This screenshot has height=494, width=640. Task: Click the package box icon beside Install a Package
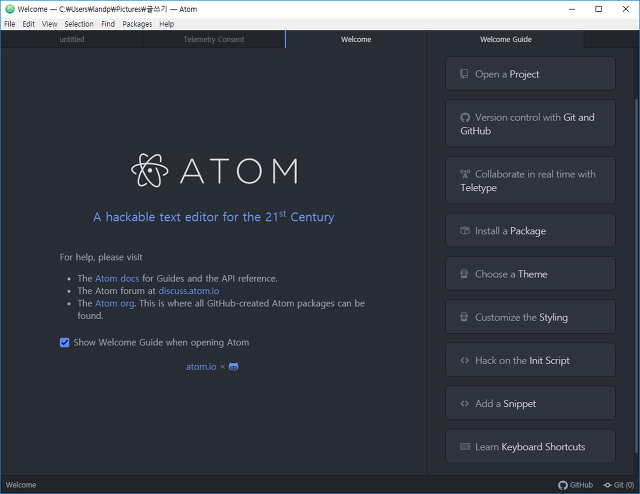pos(465,231)
